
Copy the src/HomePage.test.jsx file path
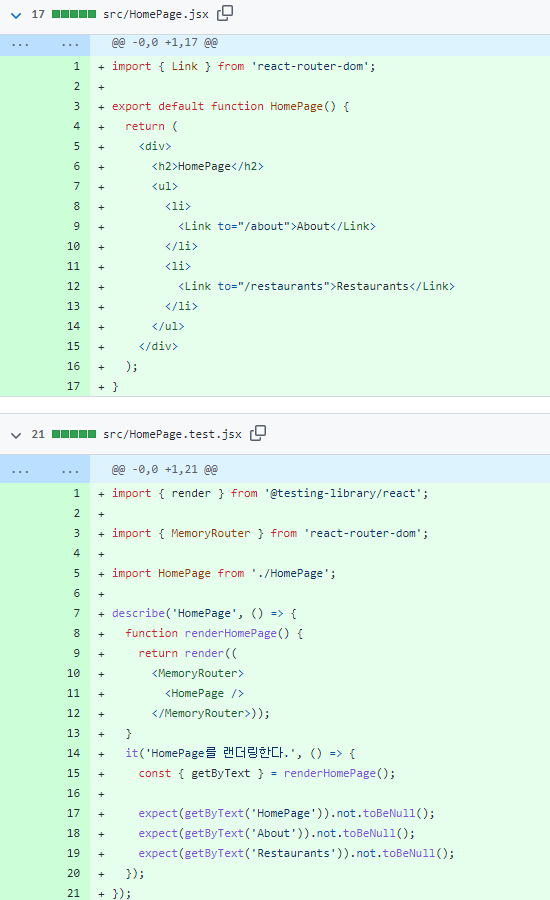coord(258,433)
